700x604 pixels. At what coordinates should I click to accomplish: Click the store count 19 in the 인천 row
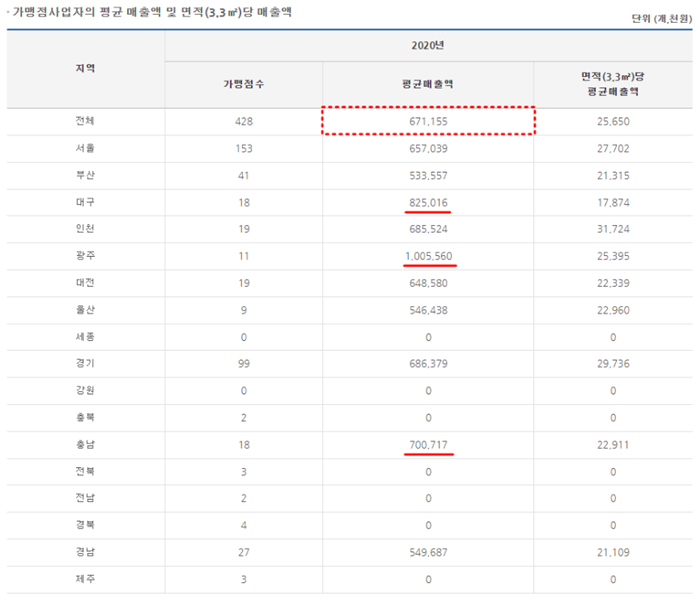pos(244,229)
